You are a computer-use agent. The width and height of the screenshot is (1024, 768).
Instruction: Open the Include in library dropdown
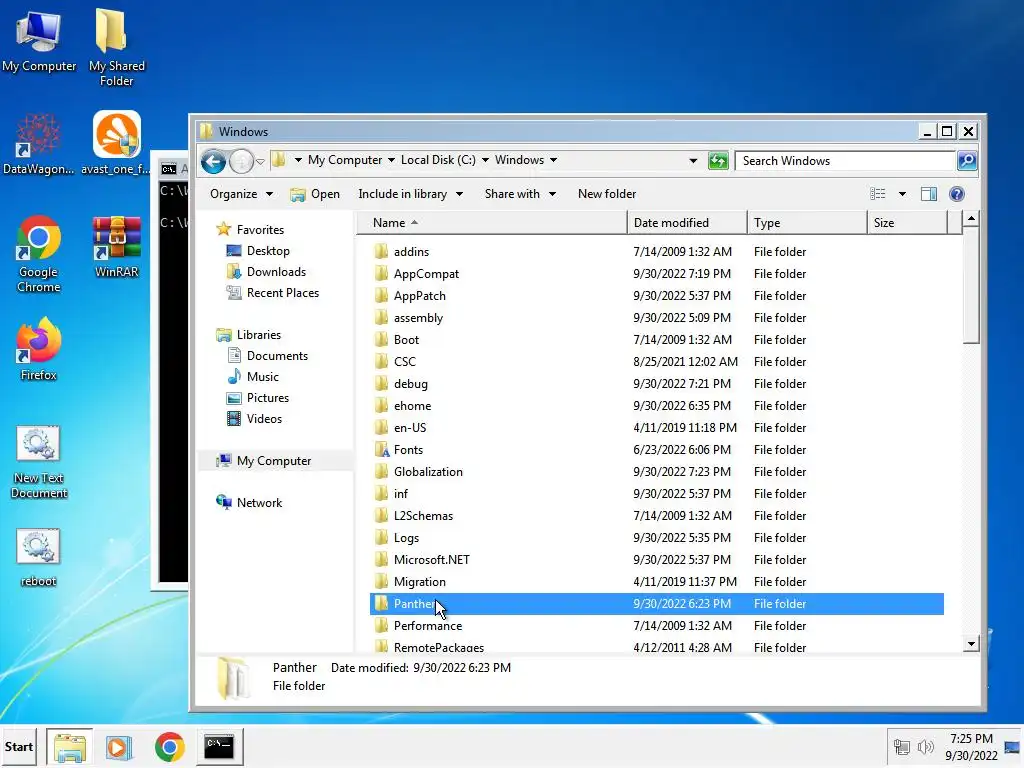tap(410, 194)
